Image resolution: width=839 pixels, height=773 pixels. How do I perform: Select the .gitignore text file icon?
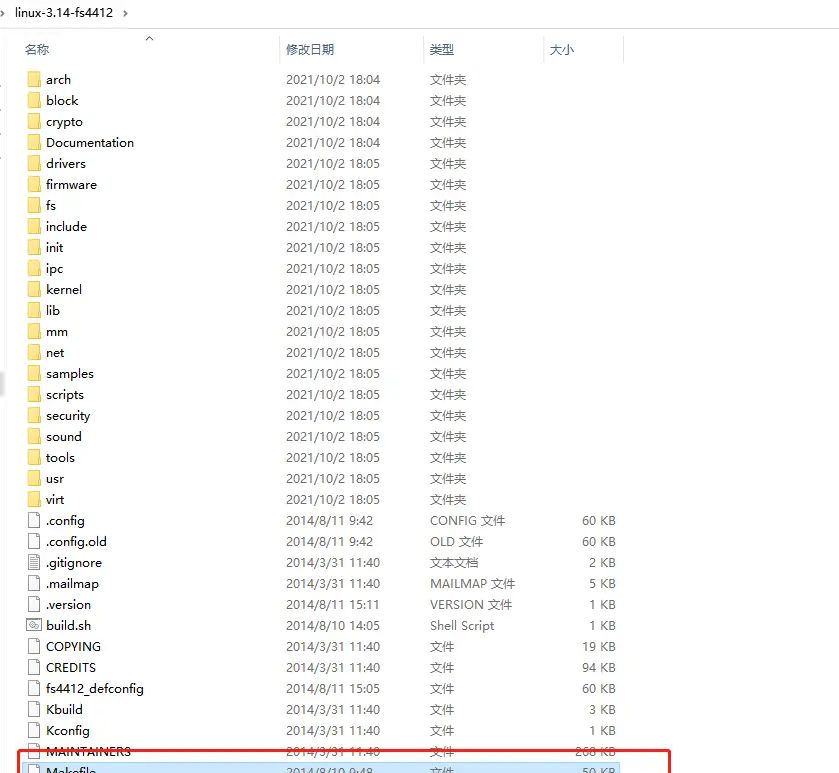pyautogui.click(x=33, y=562)
